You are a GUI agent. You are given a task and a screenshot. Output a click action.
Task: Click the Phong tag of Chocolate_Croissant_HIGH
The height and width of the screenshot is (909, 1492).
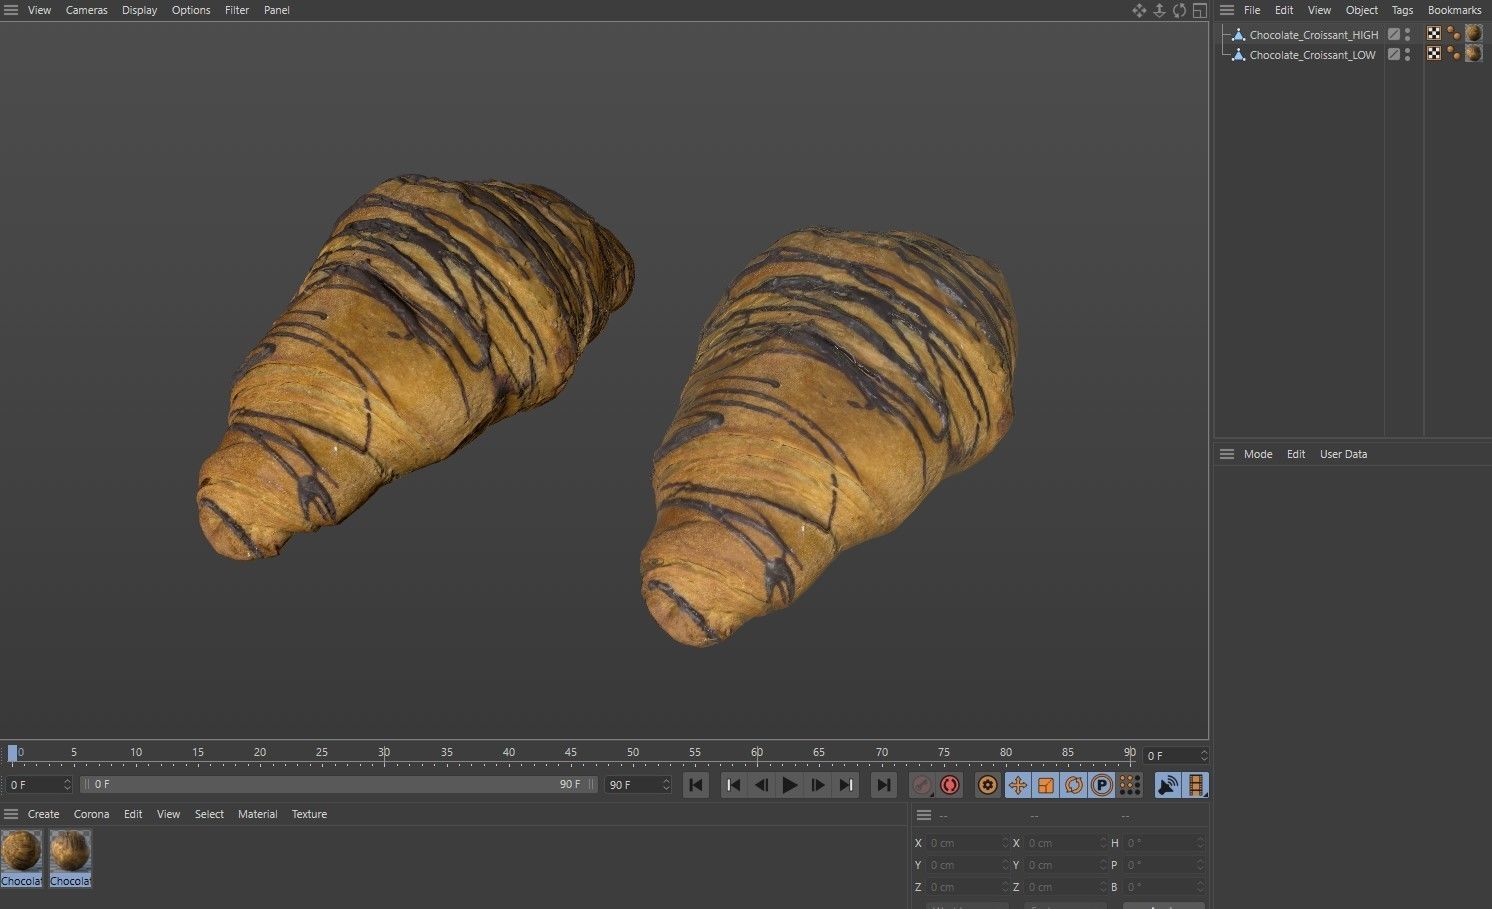[1453, 34]
